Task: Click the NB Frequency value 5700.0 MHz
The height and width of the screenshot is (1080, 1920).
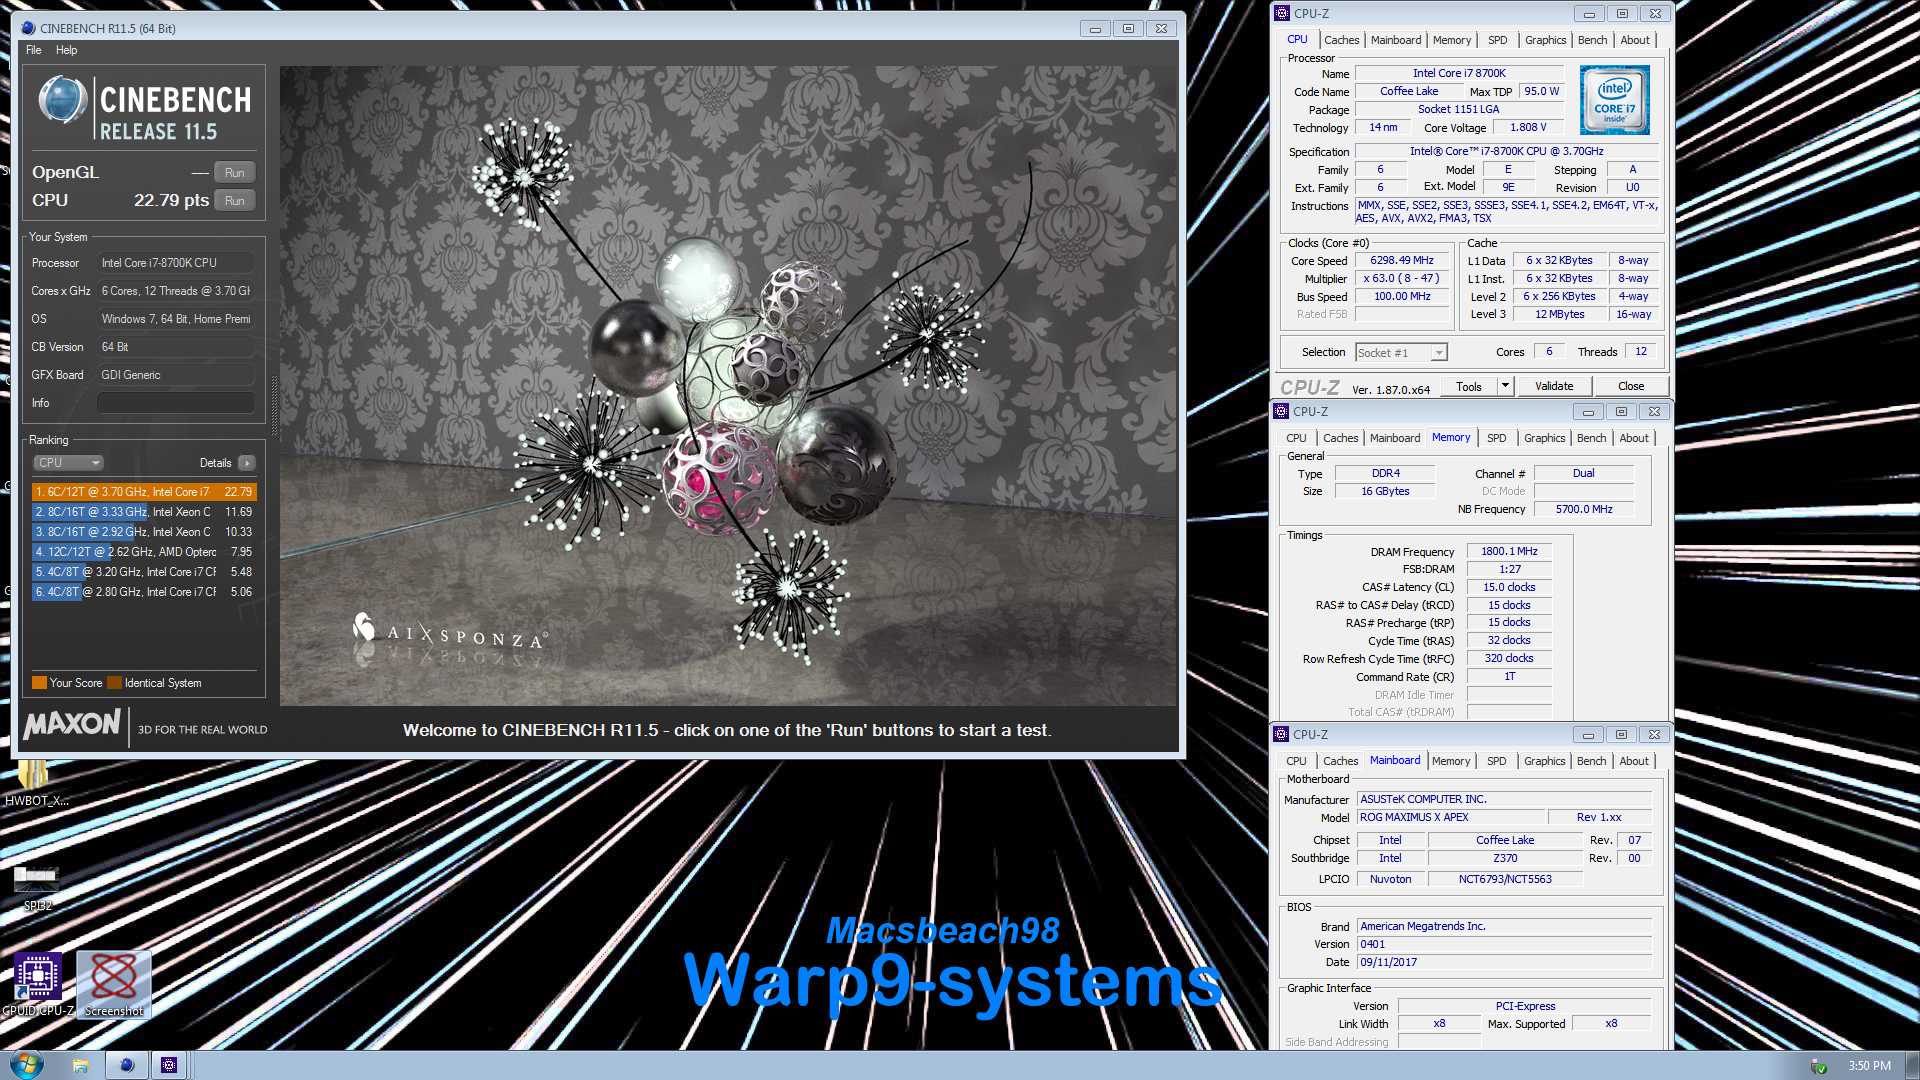Action: click(x=1584, y=509)
